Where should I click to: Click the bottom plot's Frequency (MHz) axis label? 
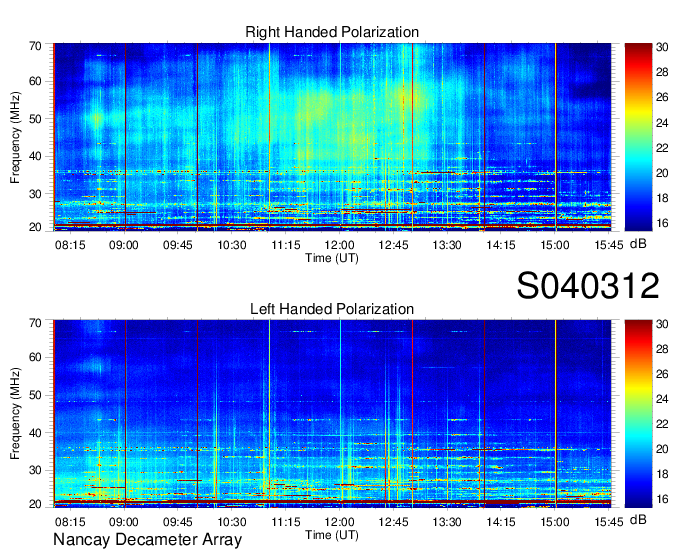(x=16, y=414)
